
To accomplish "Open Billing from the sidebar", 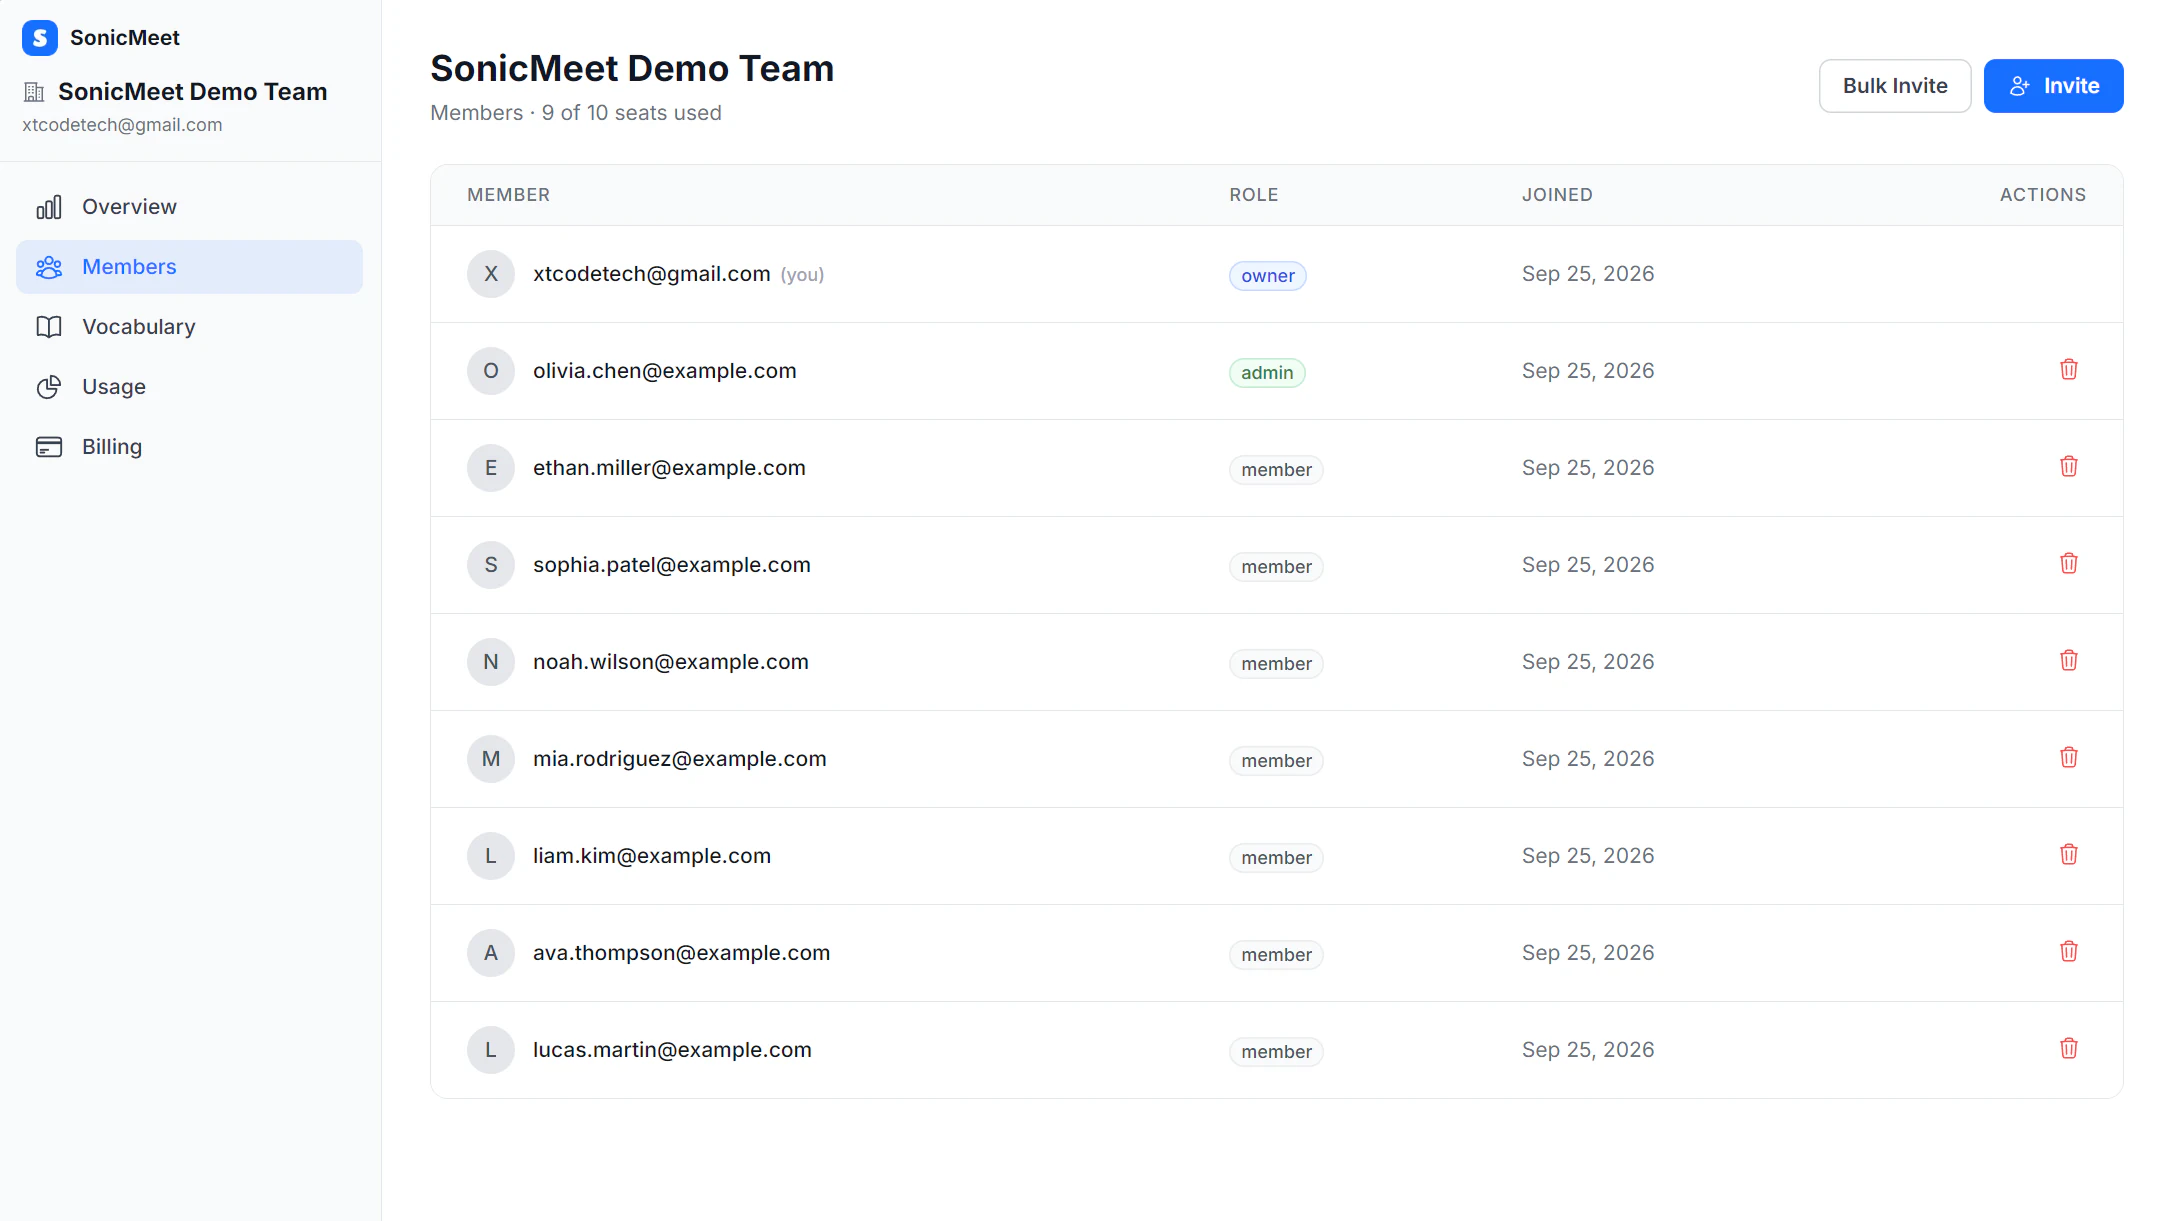I will pyautogui.click(x=189, y=447).
